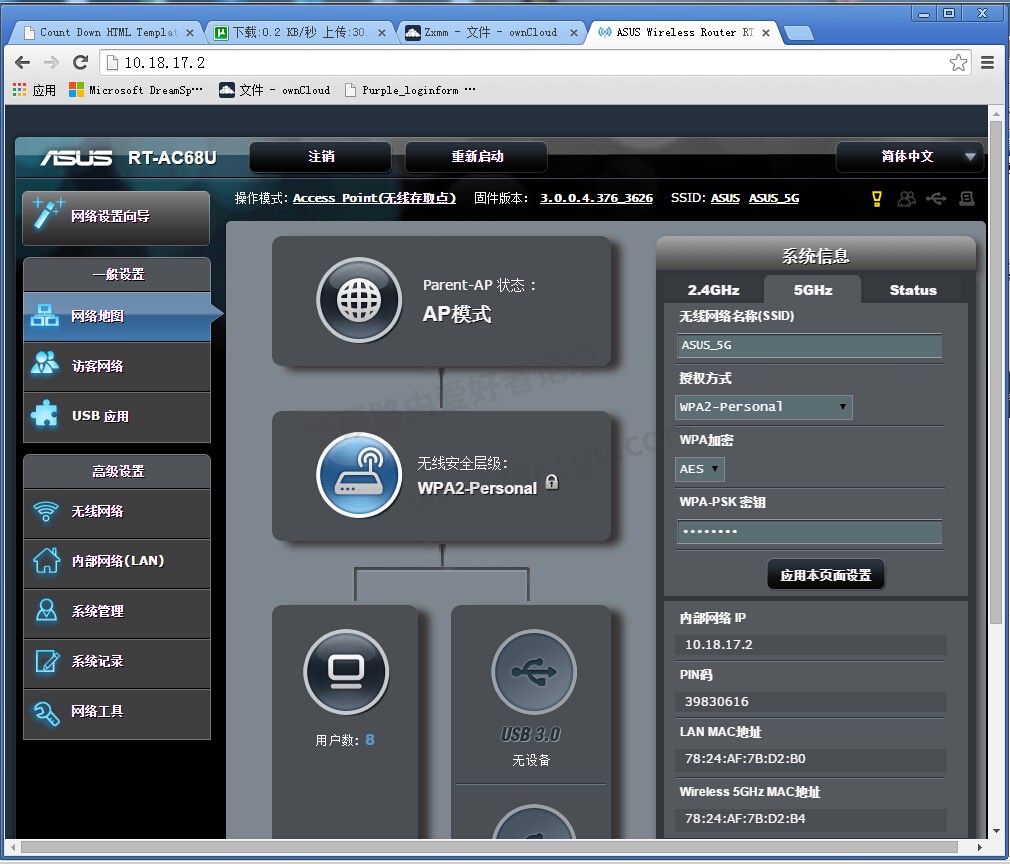This screenshot has height=864, width=1010.
Task: Click the horizontal scrollbar at bottom
Action: [x=490, y=847]
